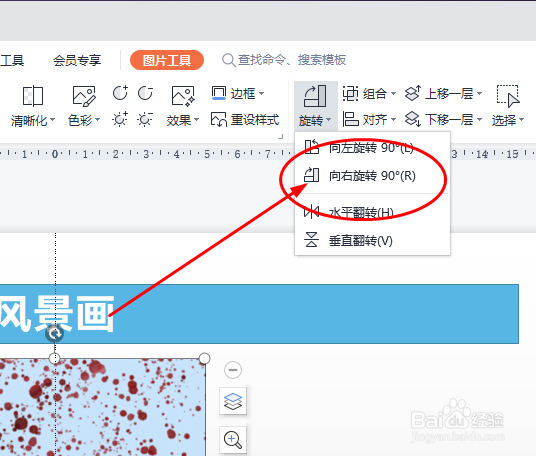Click the 选择 selection pane icon
536x456 pixels.
[x=508, y=96]
